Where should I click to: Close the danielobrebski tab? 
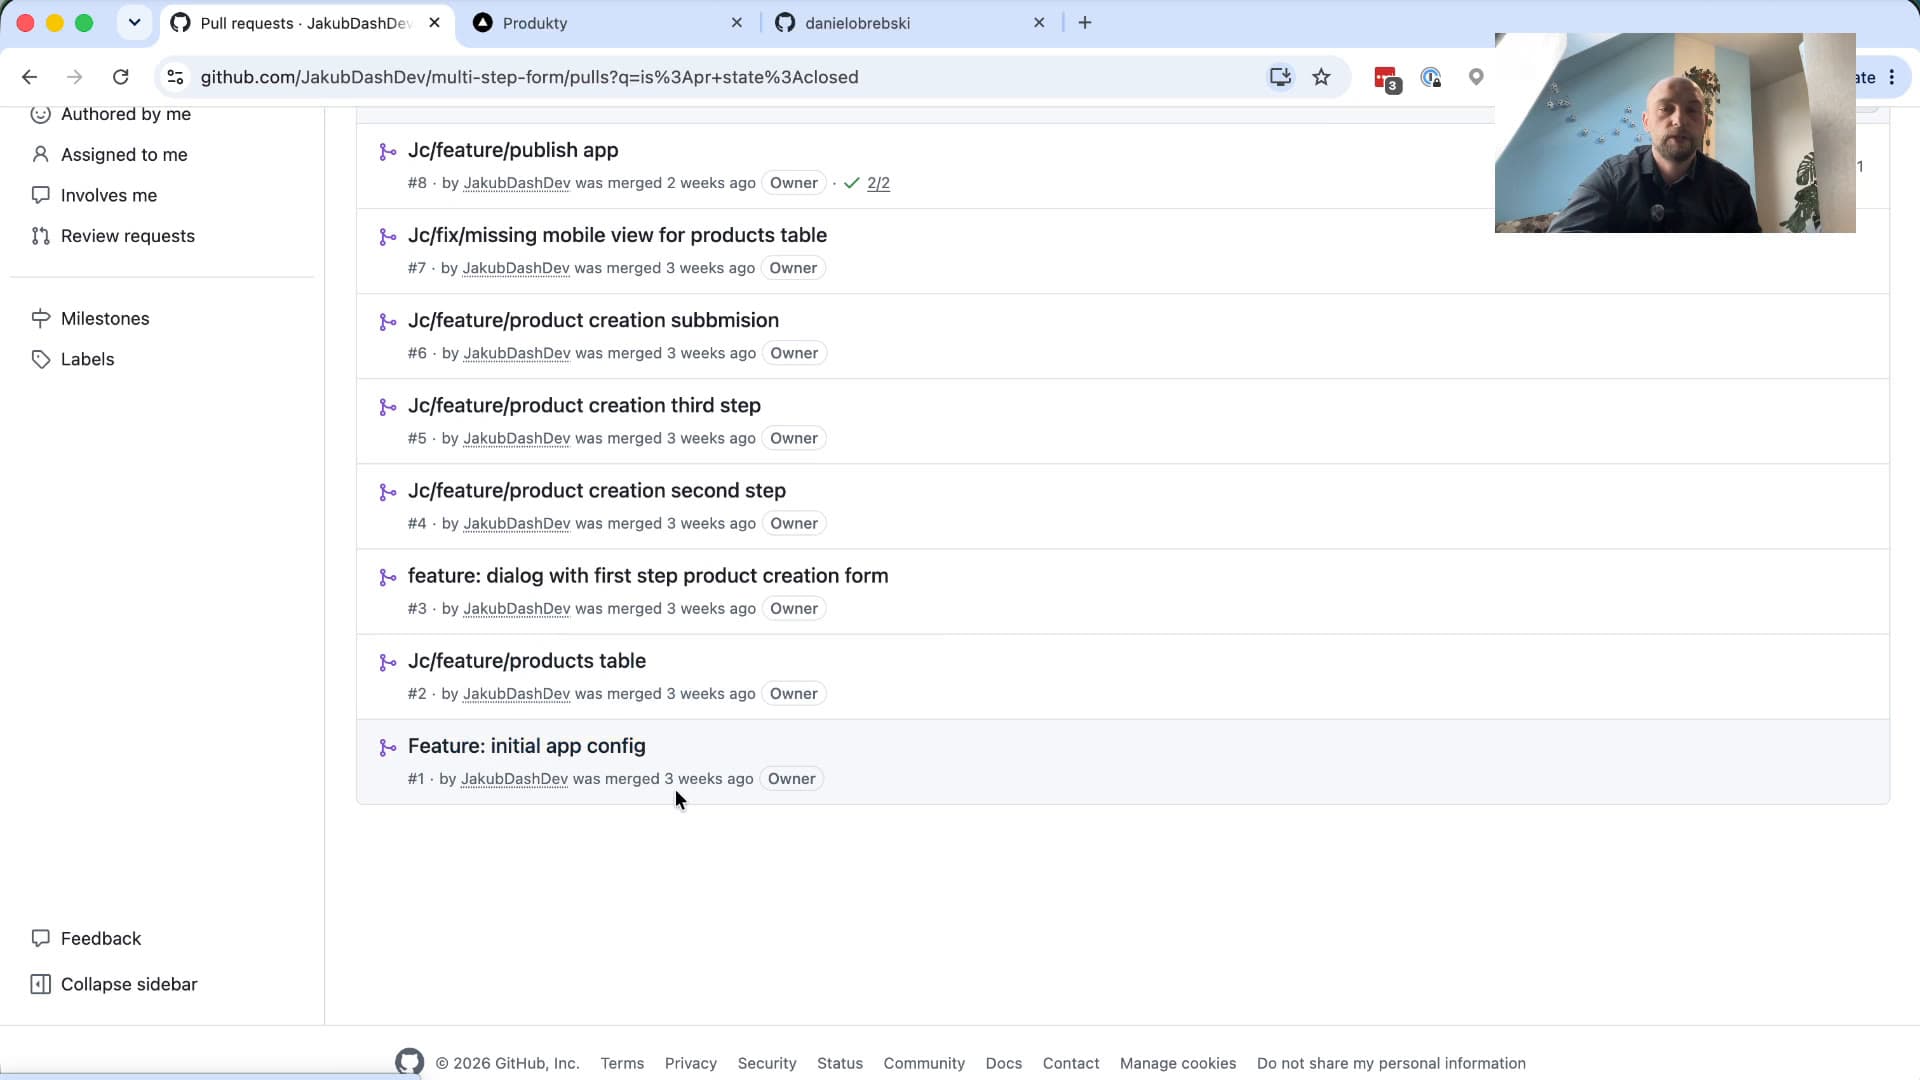pyautogui.click(x=1039, y=22)
